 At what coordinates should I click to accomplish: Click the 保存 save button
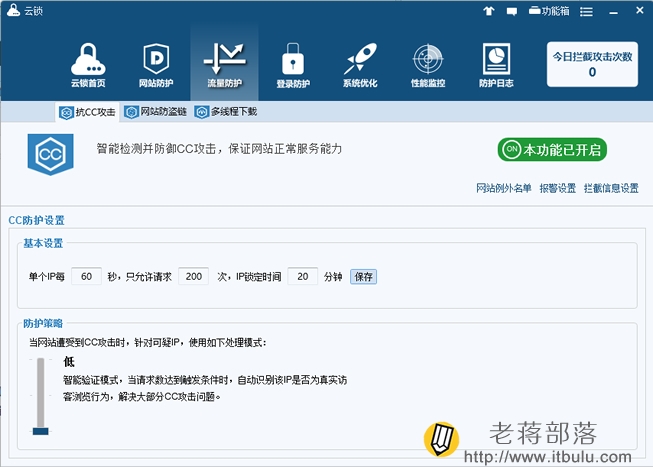click(x=364, y=277)
